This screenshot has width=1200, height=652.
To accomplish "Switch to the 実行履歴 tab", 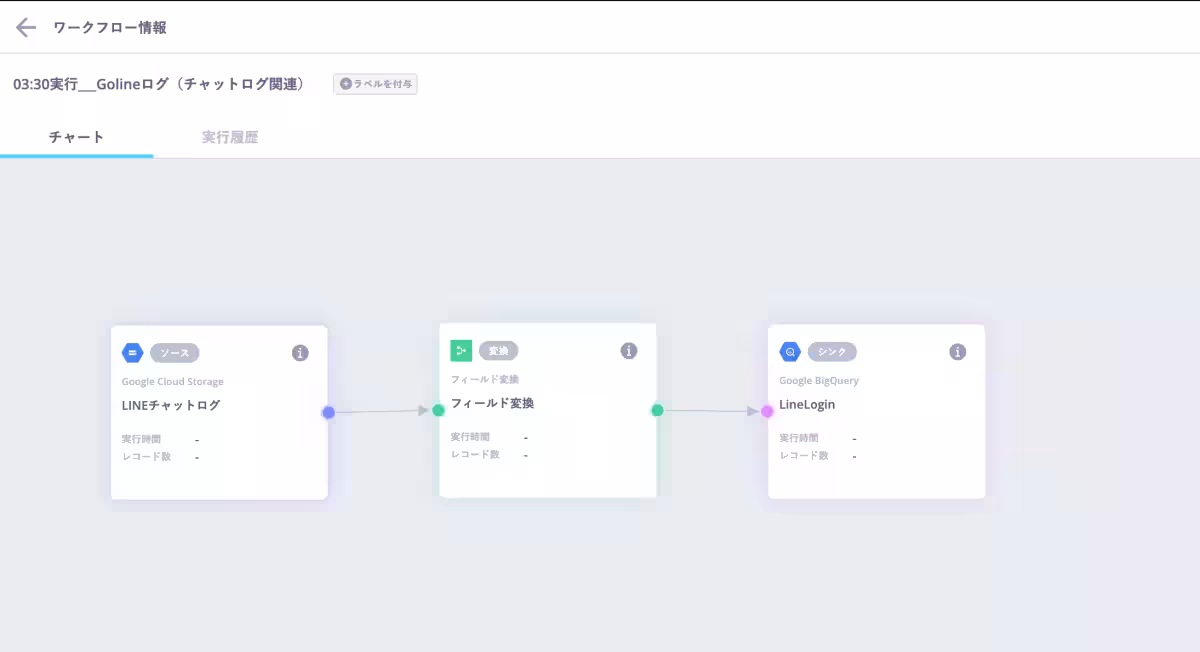I will click(x=230, y=137).
